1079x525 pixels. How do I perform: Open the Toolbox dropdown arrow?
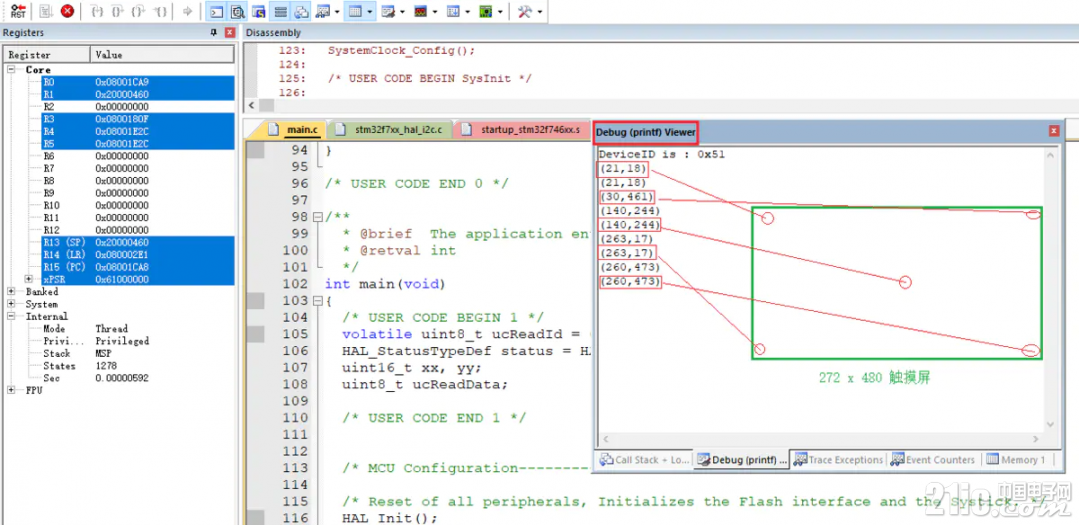[540, 11]
